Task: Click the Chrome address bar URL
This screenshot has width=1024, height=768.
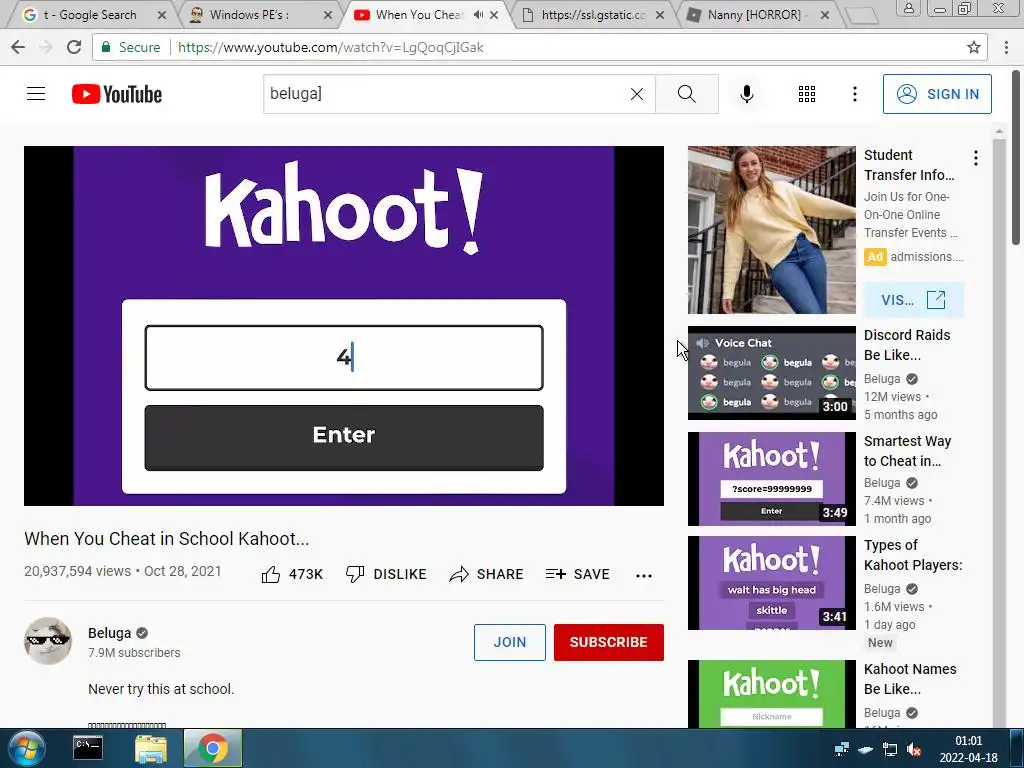Action: click(x=330, y=47)
